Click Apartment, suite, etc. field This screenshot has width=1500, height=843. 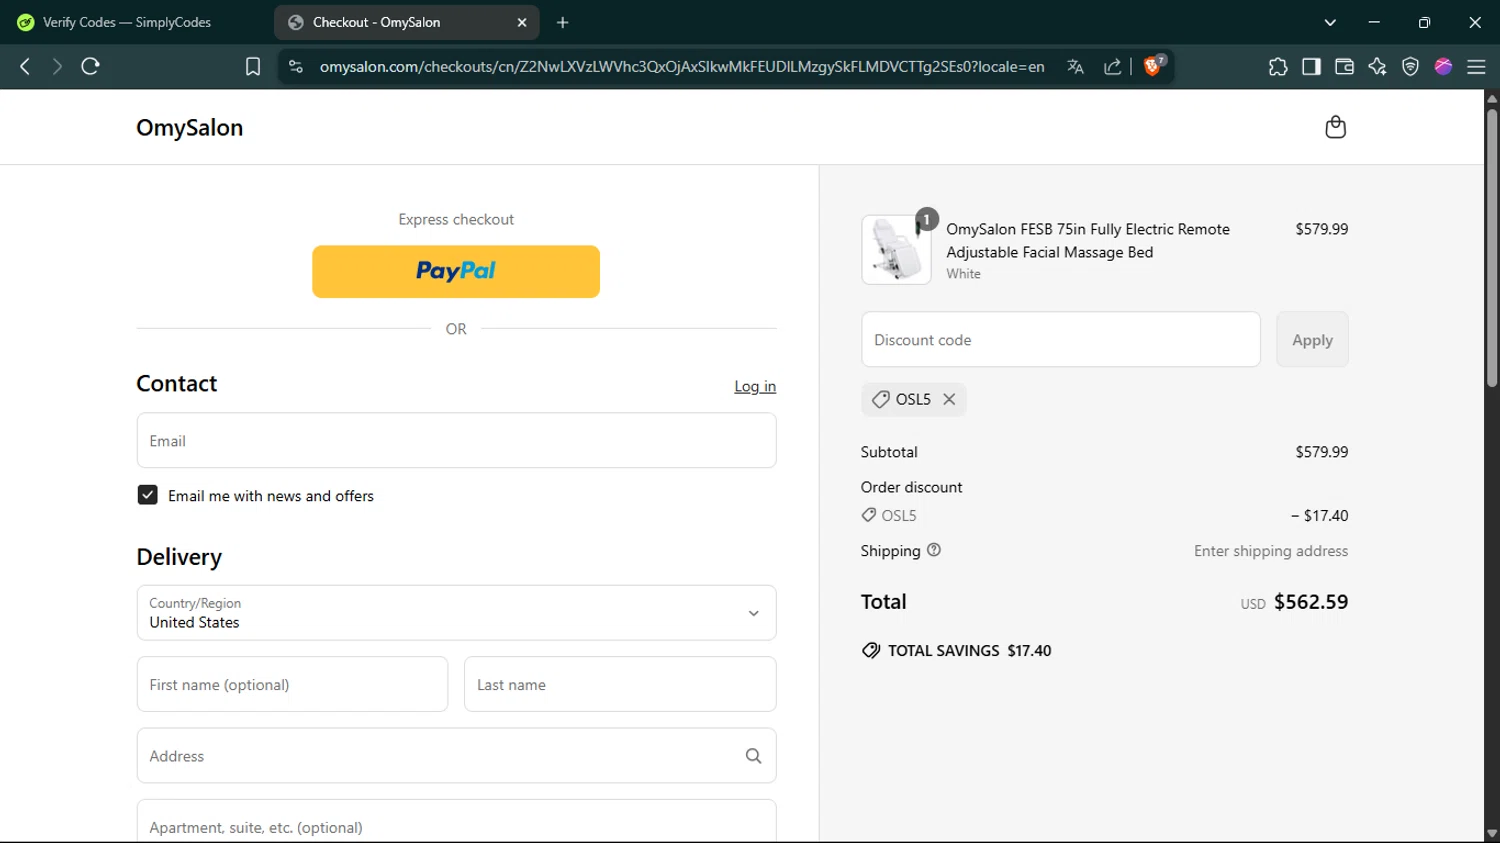coord(456,821)
